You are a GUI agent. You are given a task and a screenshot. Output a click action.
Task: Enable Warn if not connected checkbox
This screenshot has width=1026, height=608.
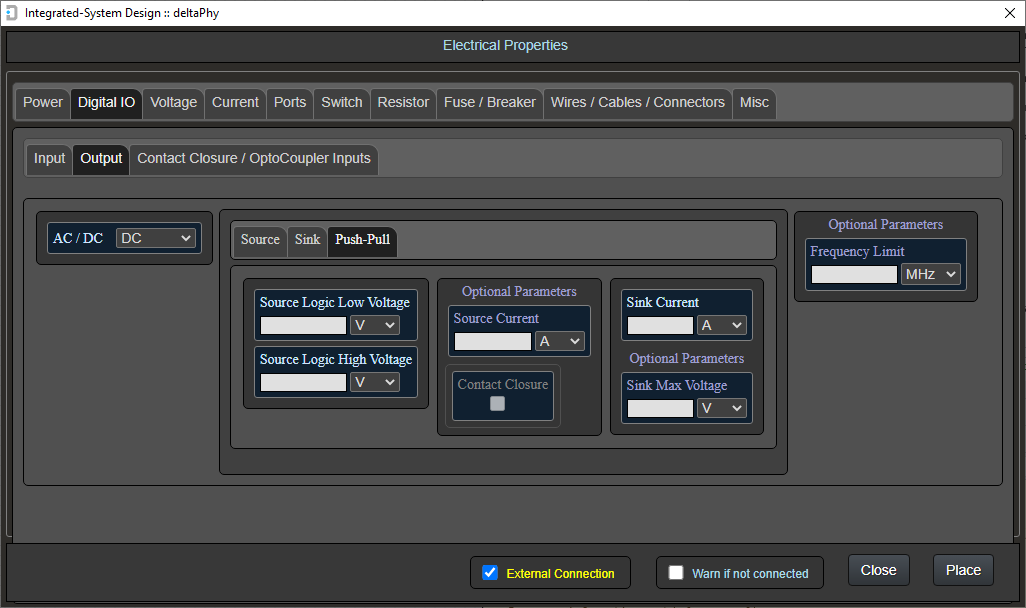coord(676,573)
